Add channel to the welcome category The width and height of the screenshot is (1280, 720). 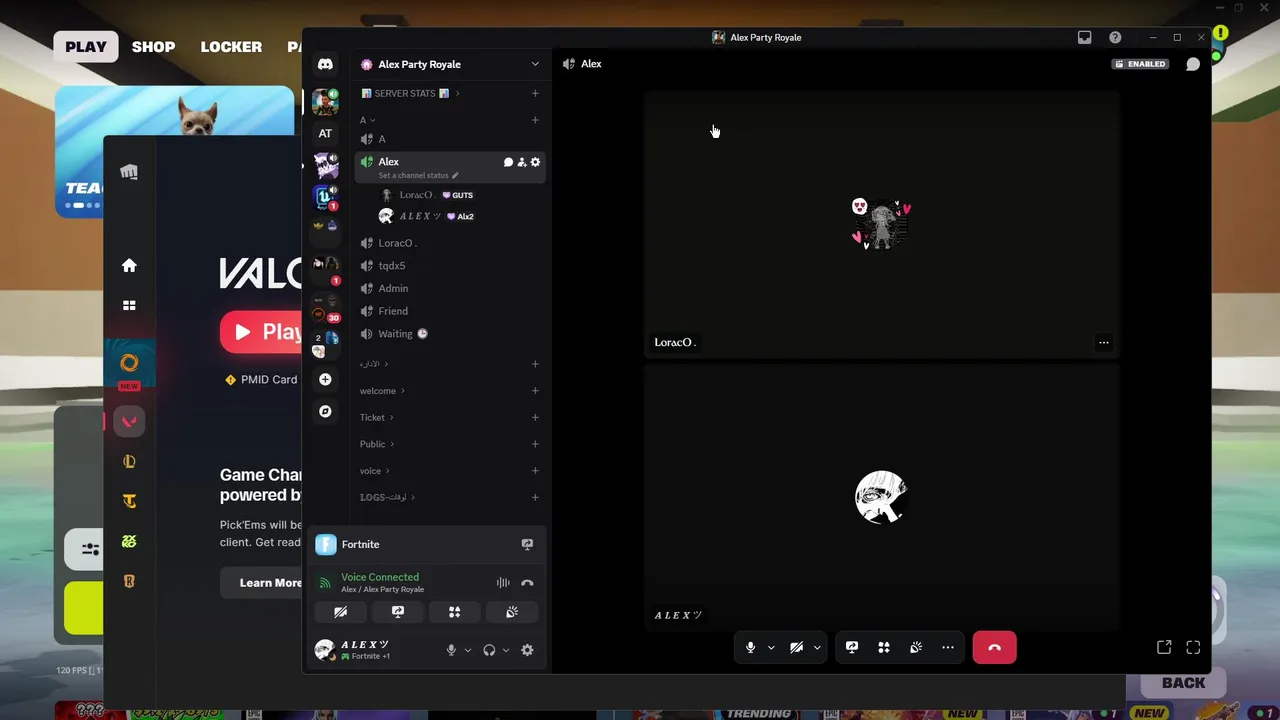click(x=535, y=391)
